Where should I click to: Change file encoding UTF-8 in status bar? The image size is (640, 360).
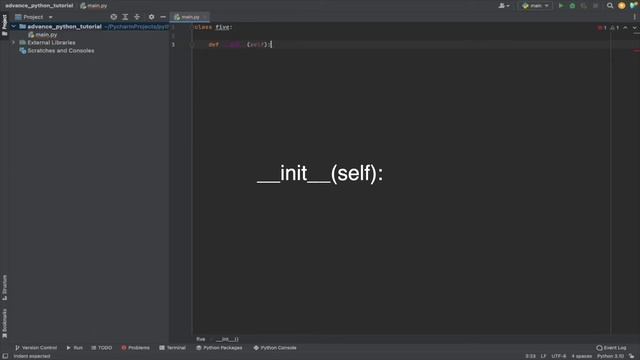click(559, 356)
